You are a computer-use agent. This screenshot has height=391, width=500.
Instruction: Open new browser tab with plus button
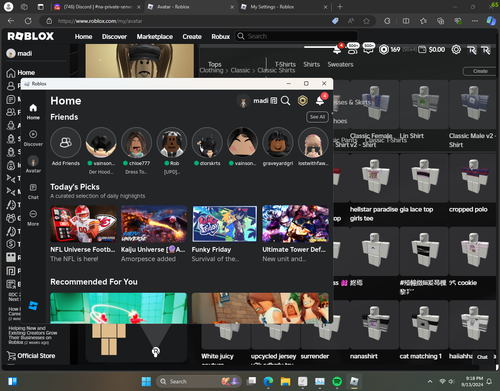click(x=340, y=7)
